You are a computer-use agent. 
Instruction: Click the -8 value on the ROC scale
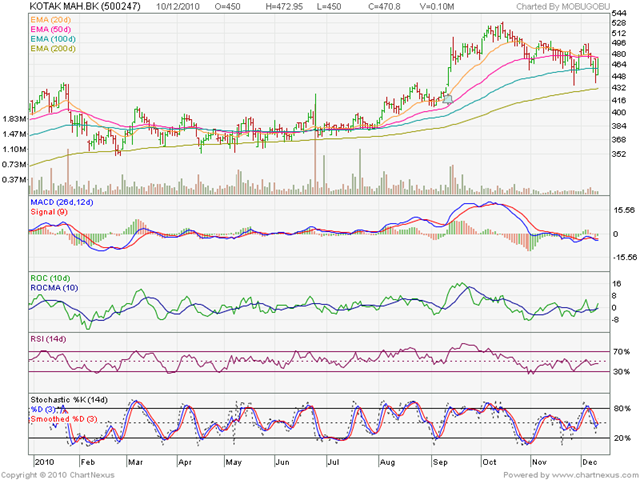tap(615, 320)
